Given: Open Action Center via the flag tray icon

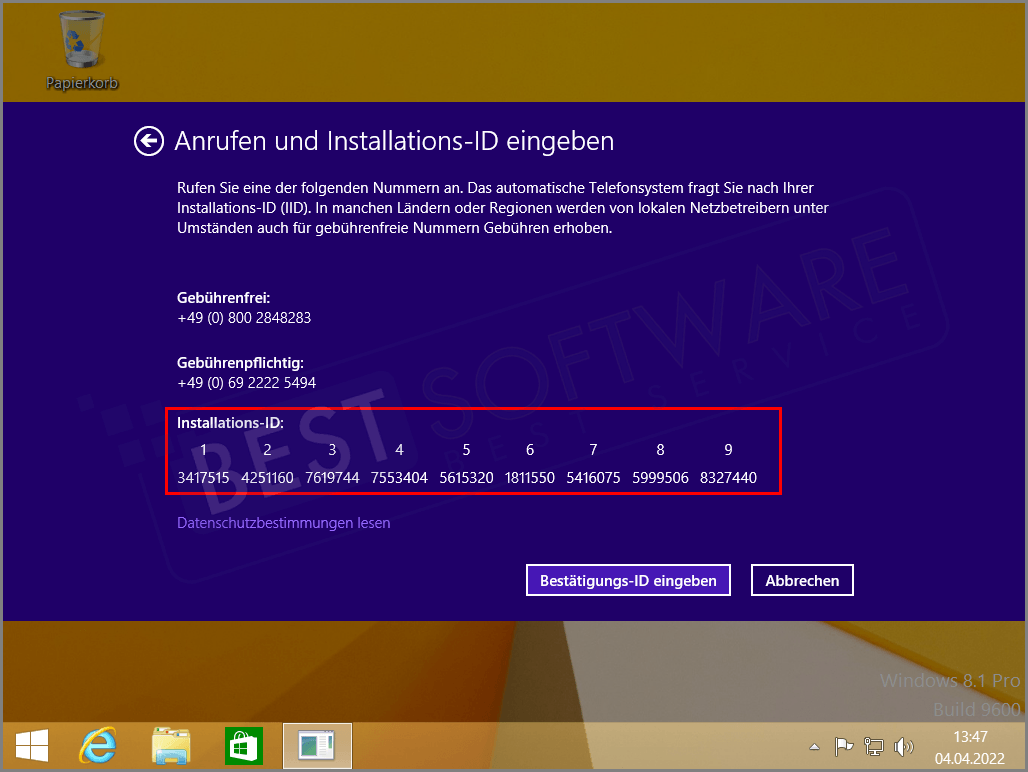Looking at the screenshot, I should click(x=843, y=746).
